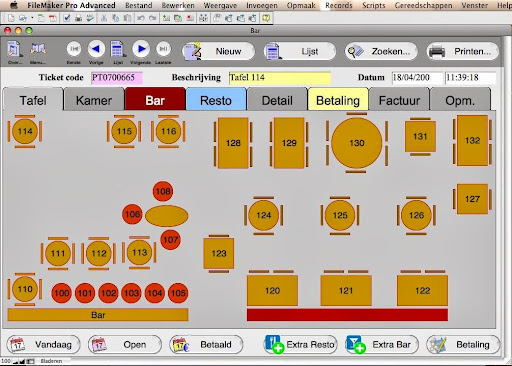Open the Records menu
The height and width of the screenshot is (366, 512).
(339, 5)
